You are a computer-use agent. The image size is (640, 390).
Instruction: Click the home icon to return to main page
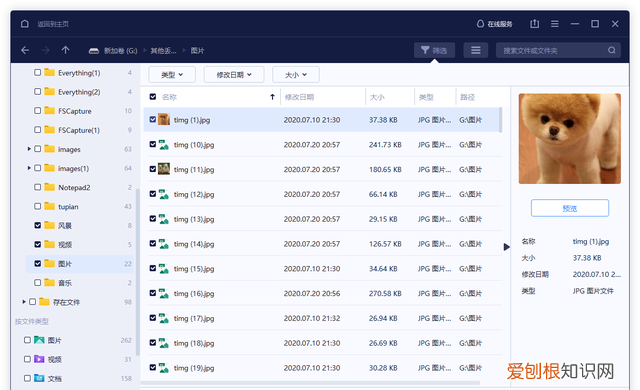point(25,24)
